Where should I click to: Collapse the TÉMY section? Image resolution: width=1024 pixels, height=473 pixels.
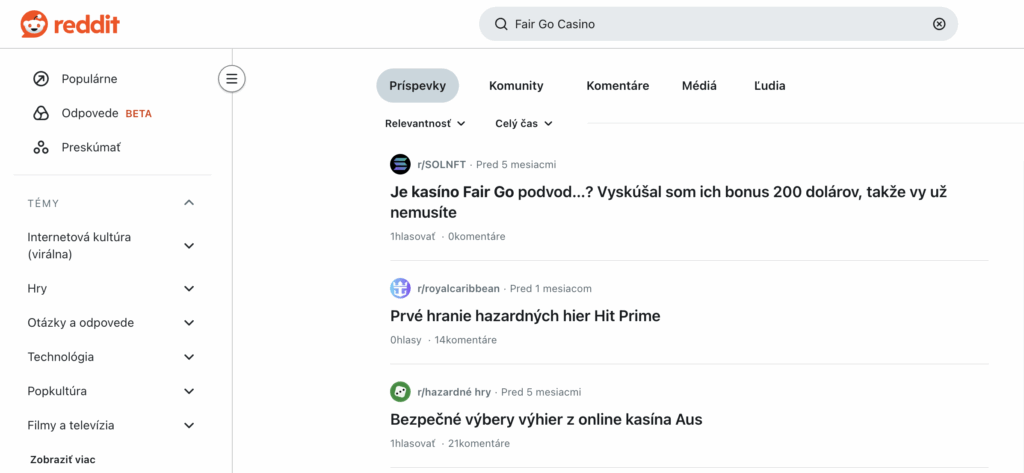[x=189, y=203]
